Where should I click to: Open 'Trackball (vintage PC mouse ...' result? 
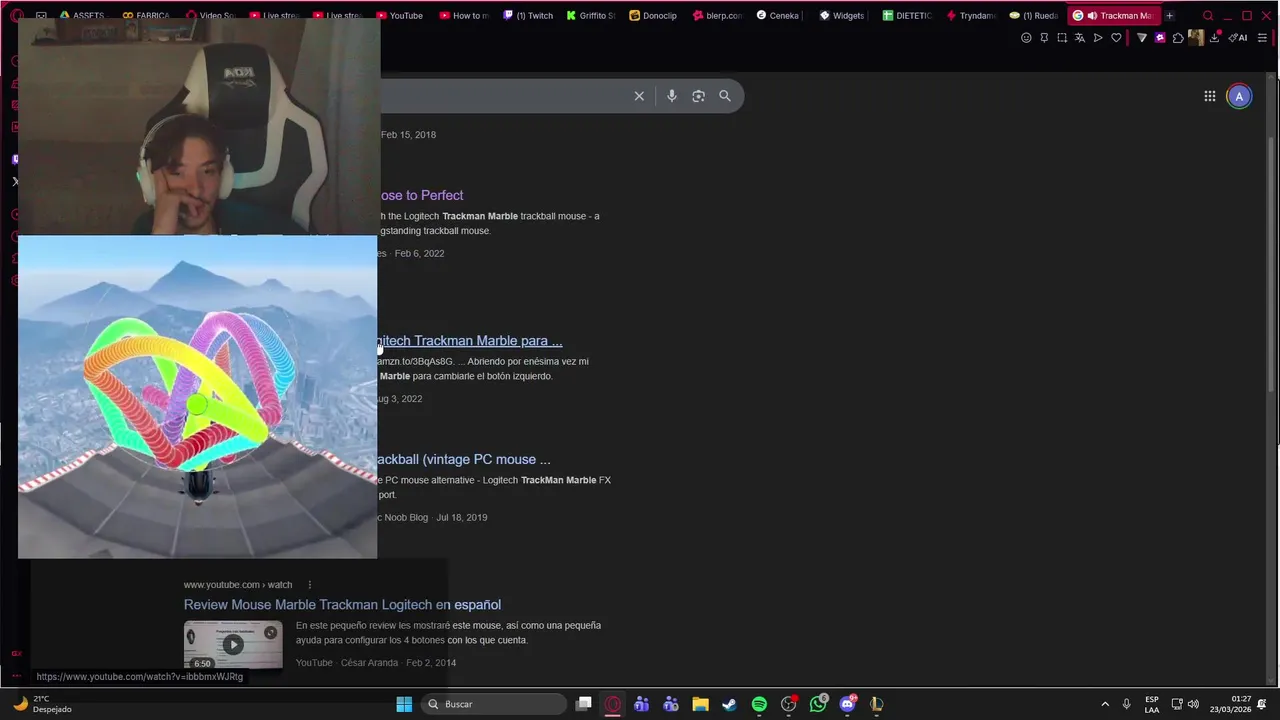(464, 460)
